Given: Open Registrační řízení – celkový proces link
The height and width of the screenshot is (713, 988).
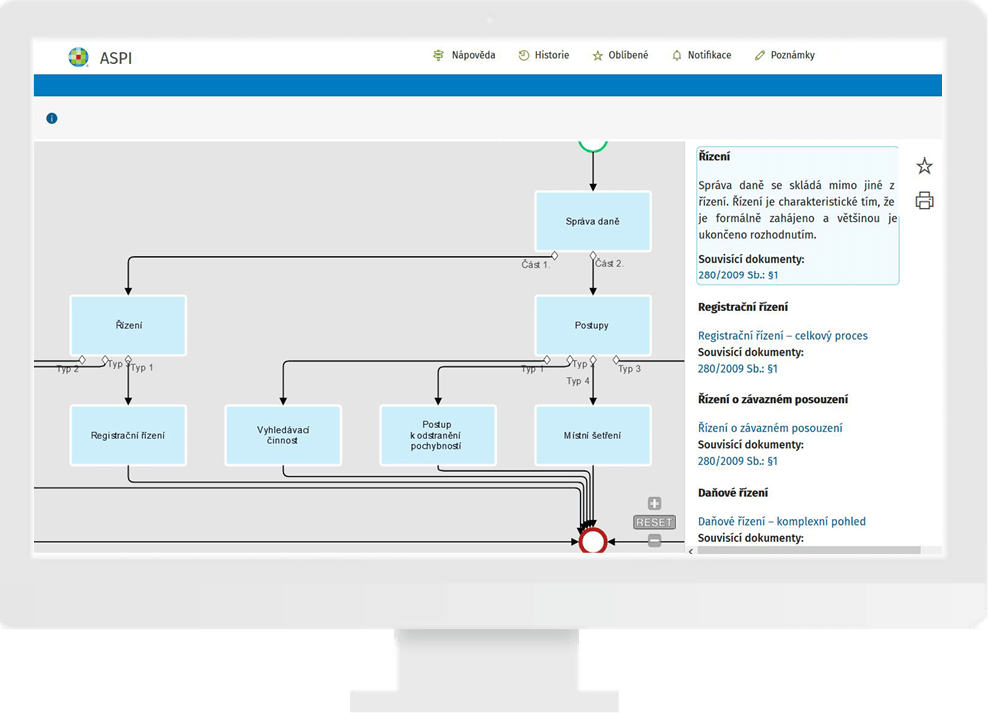Looking at the screenshot, I should click(782, 336).
